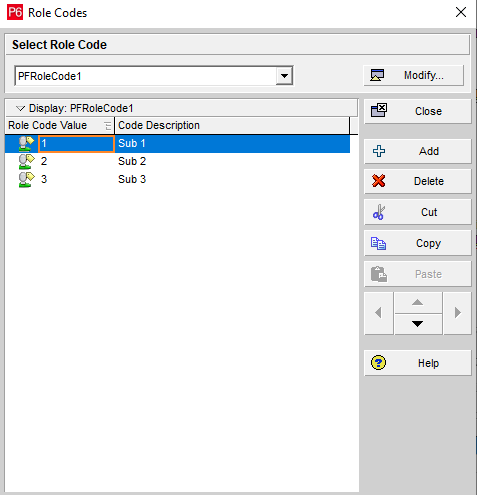Click the move up arrow button
Image resolution: width=477 pixels, height=495 pixels.
(418, 302)
